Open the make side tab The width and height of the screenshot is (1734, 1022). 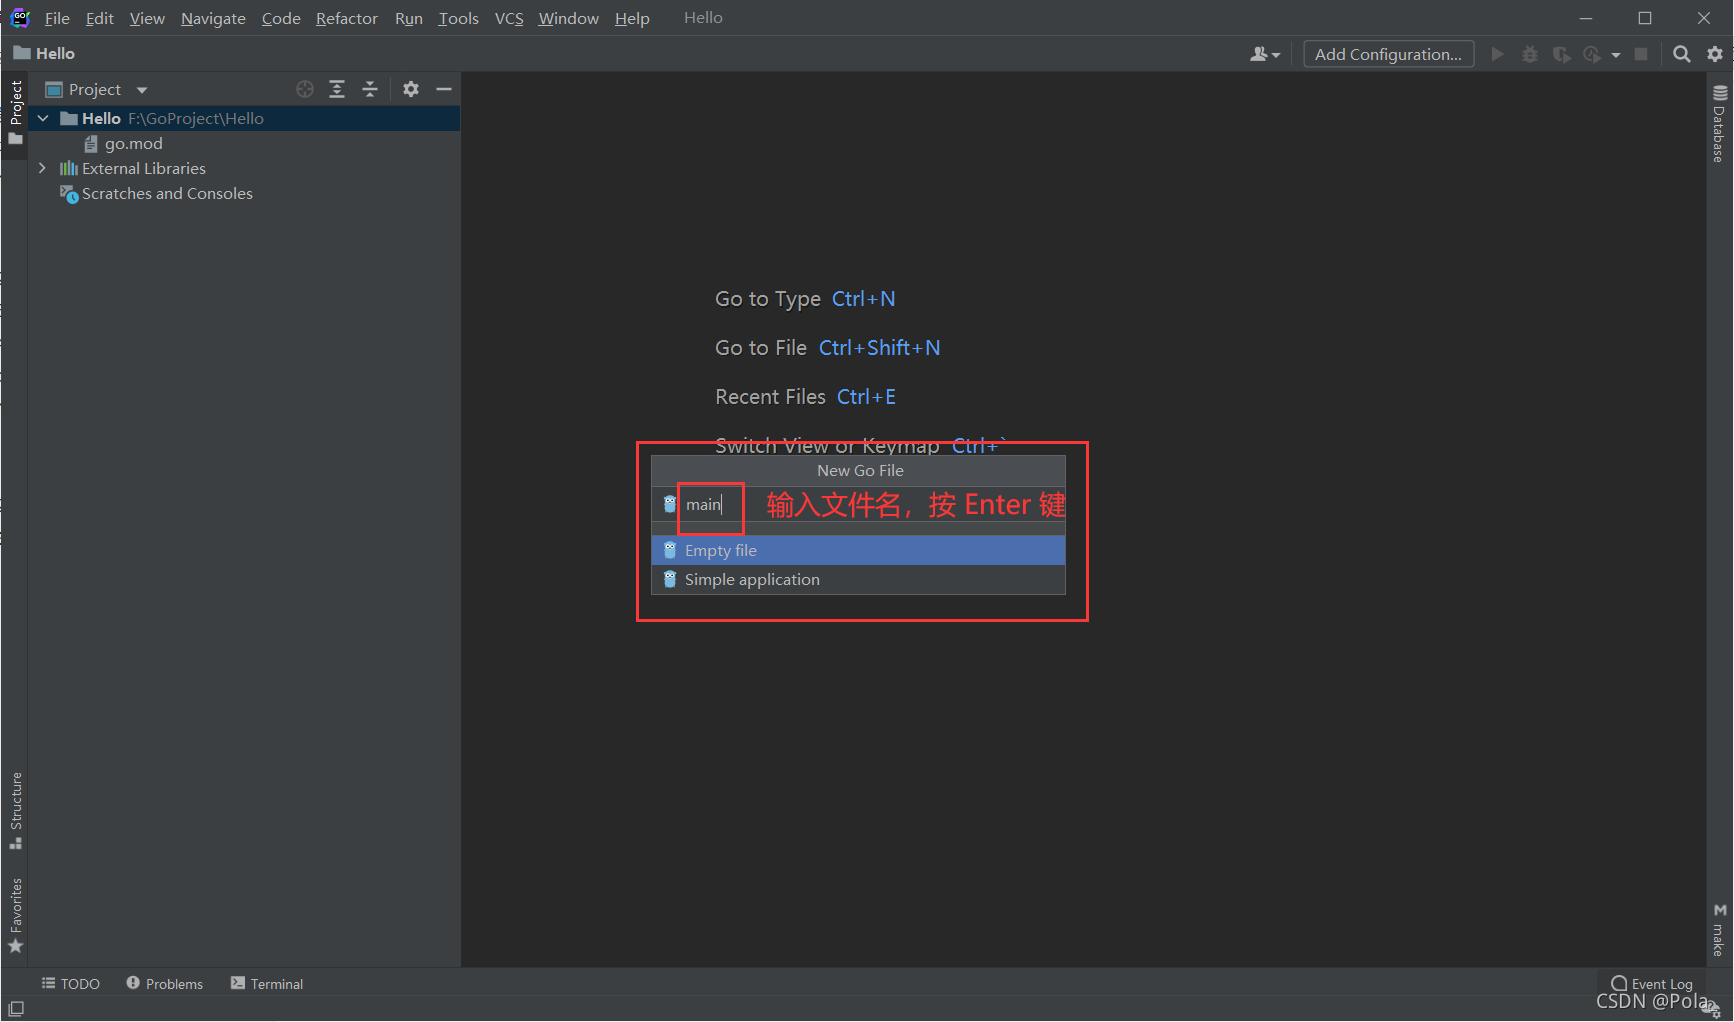[x=1719, y=931]
